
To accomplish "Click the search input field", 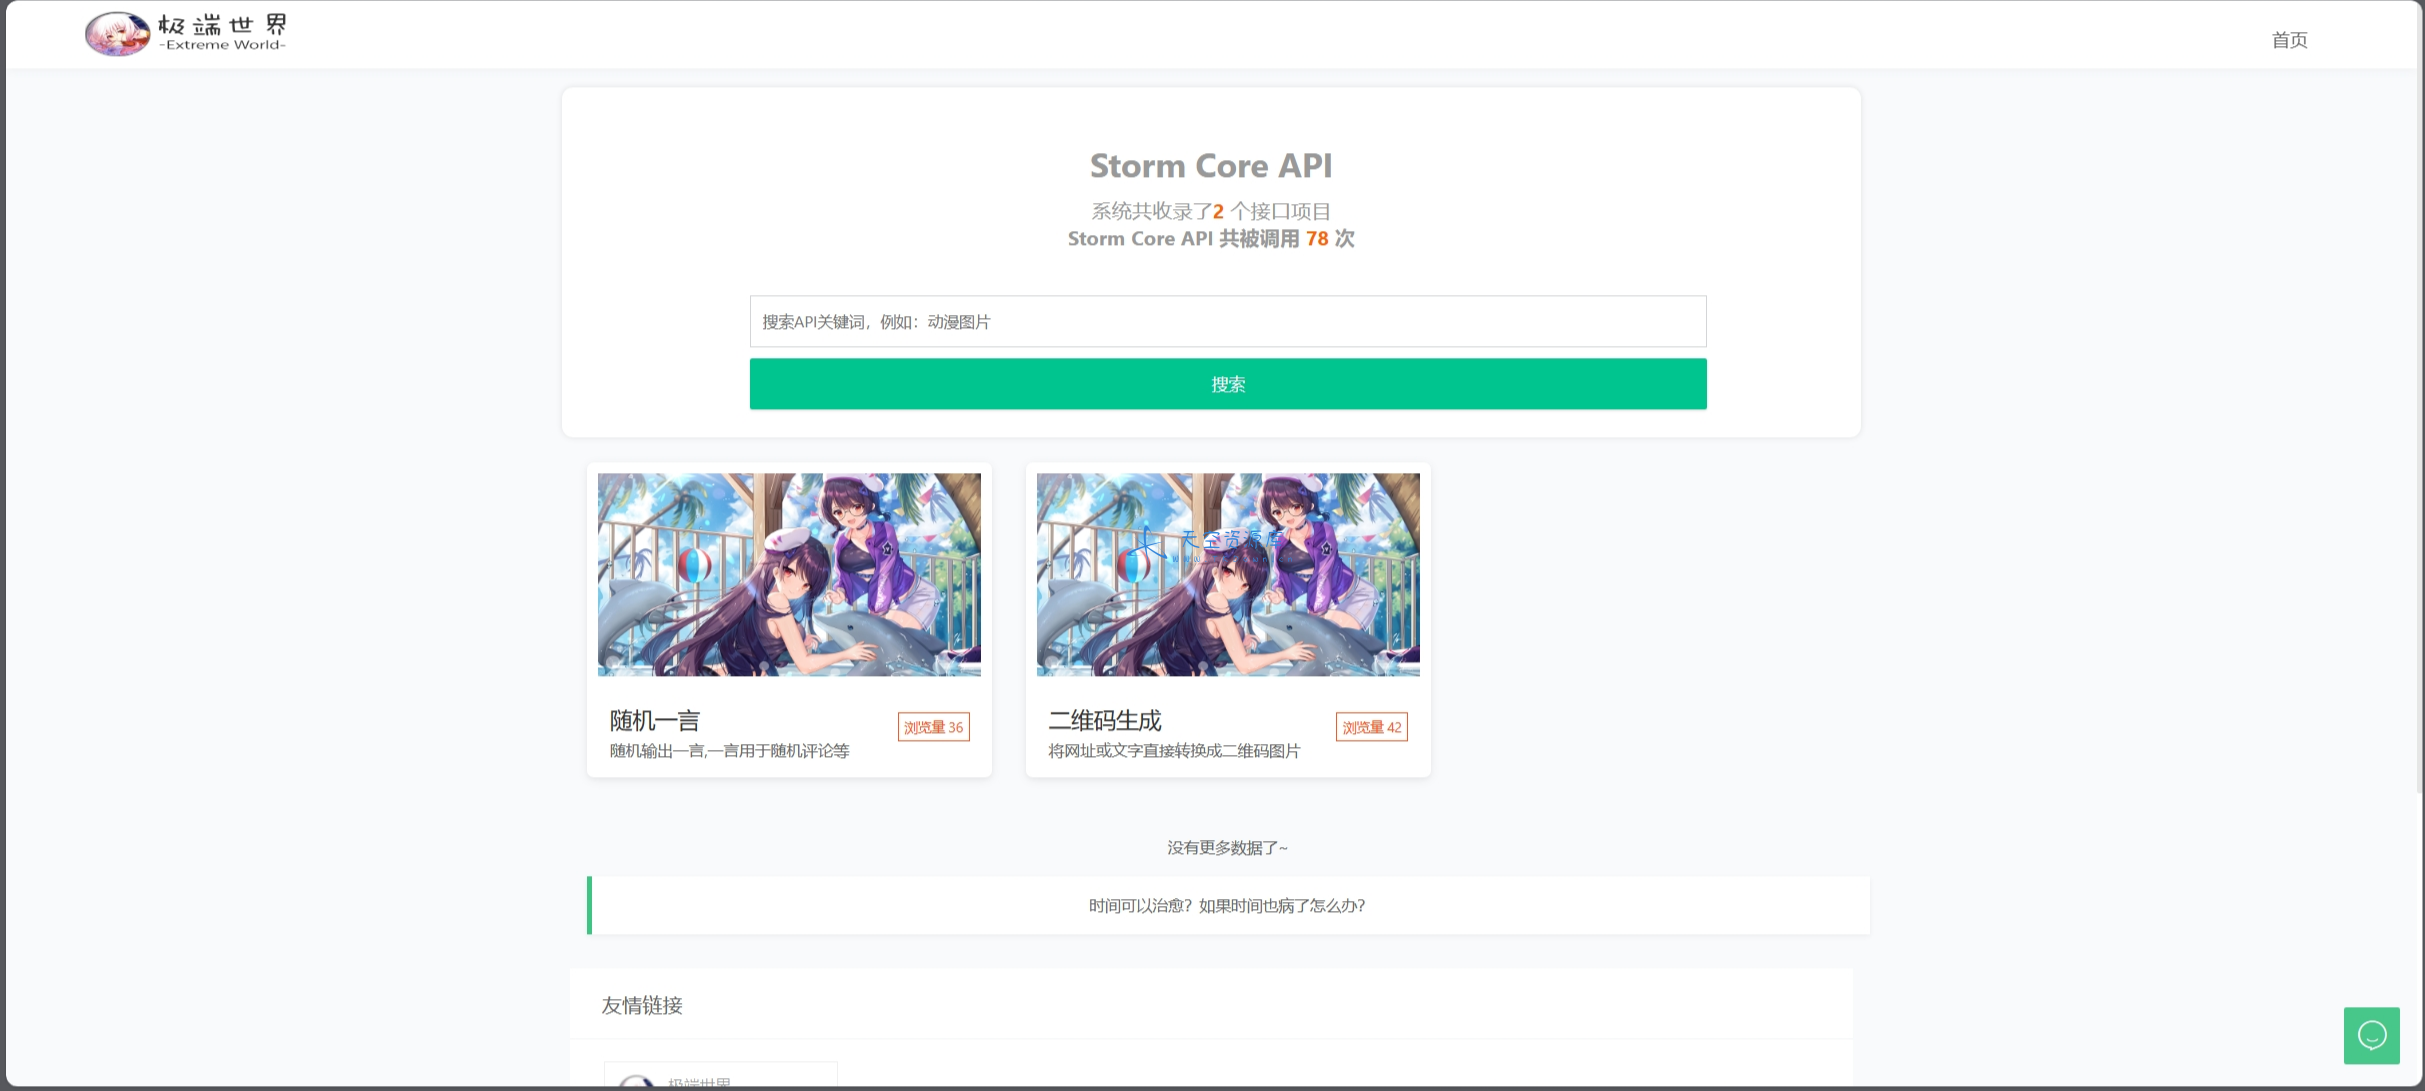I will 1228,320.
